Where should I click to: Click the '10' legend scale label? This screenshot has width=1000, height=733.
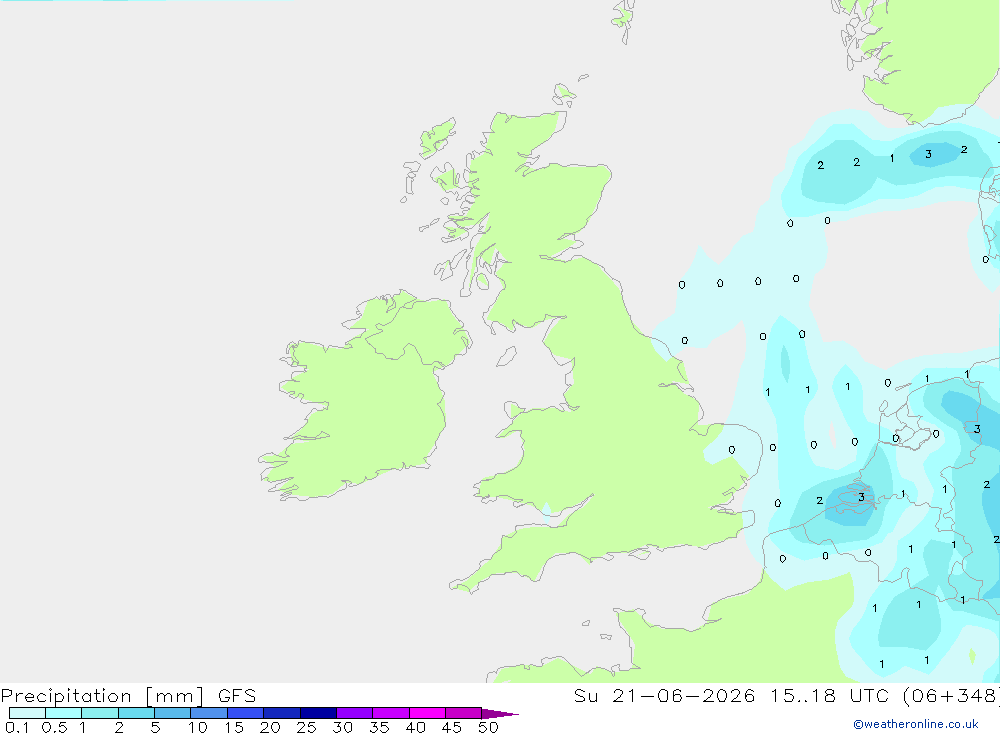pos(198,727)
